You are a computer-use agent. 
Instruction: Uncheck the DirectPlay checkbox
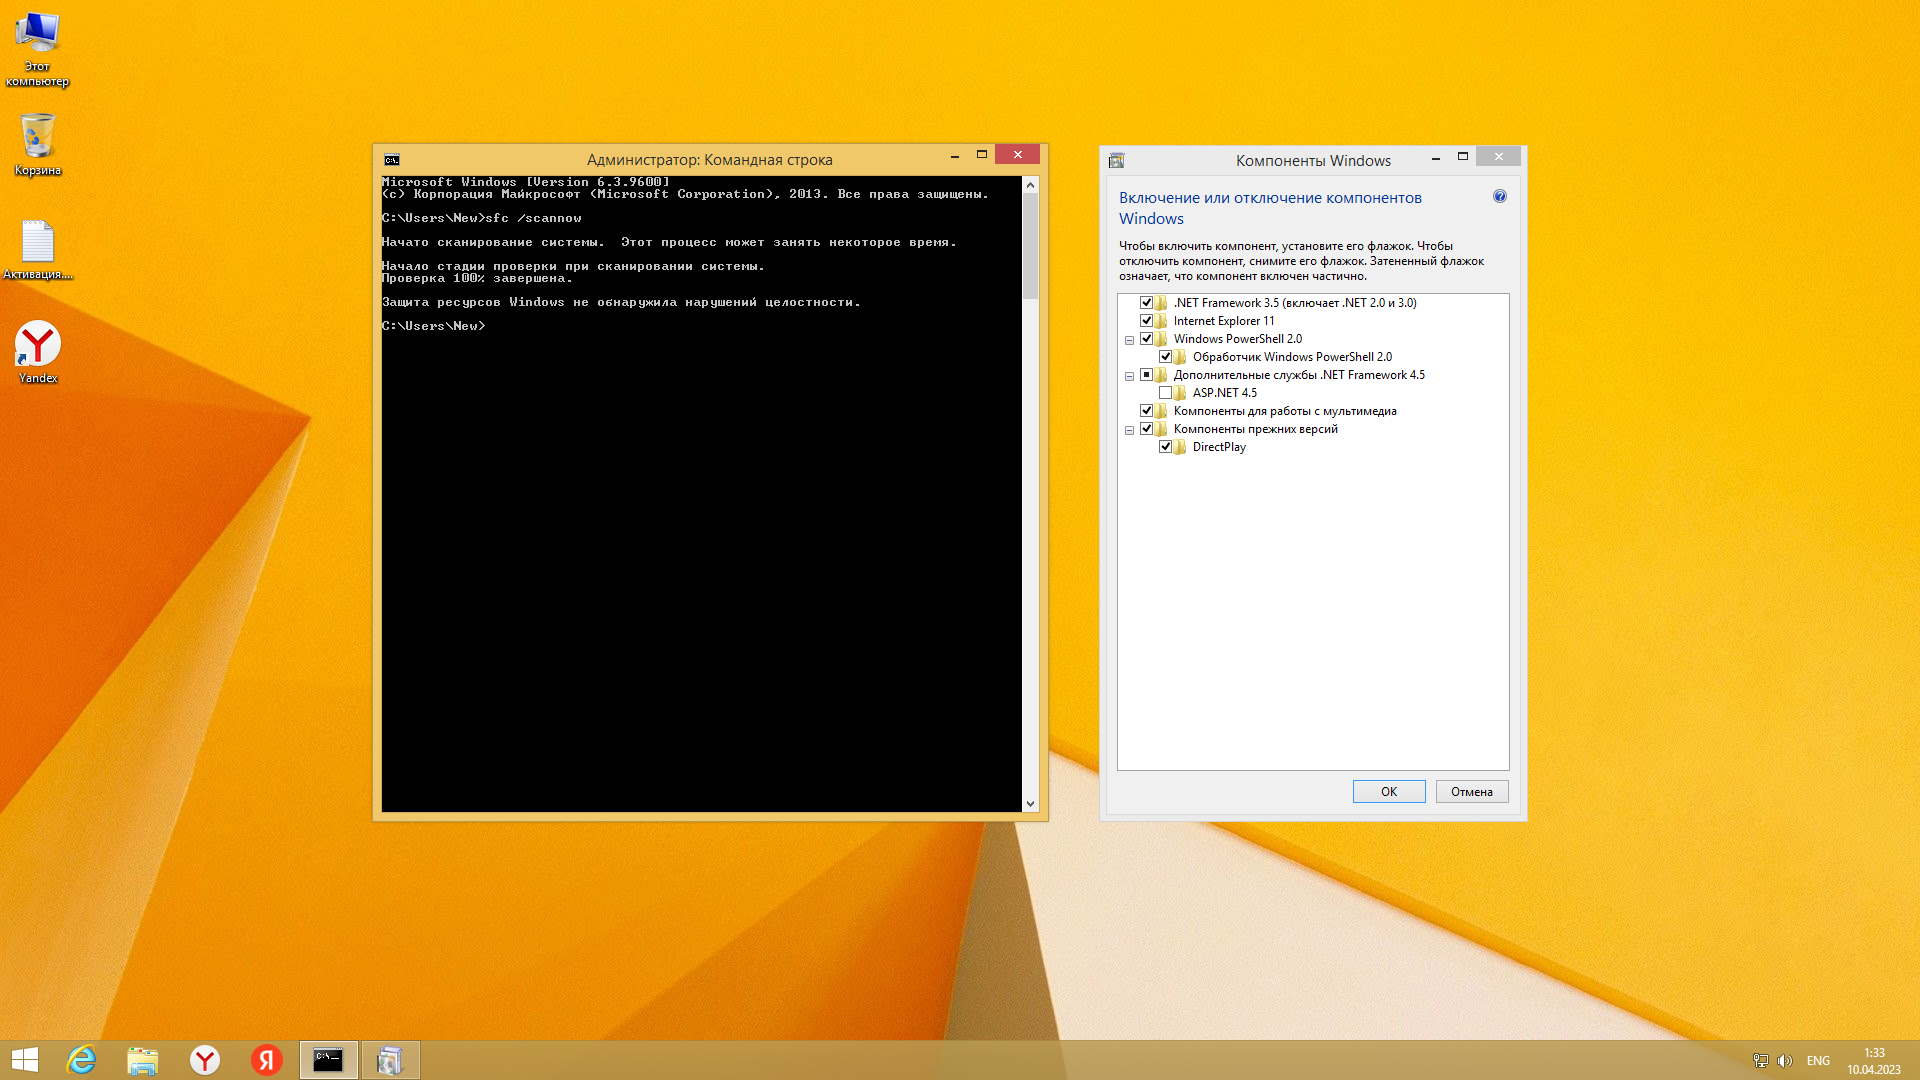(x=1165, y=447)
